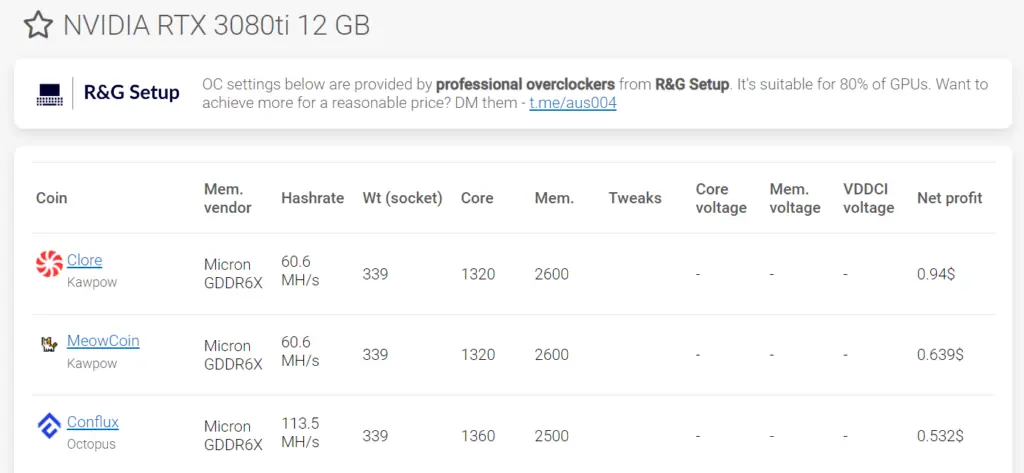The height and width of the screenshot is (473, 1024).
Task: Click the NVIDIA RTX 3080ti 12 GB title
Action: coord(216,25)
